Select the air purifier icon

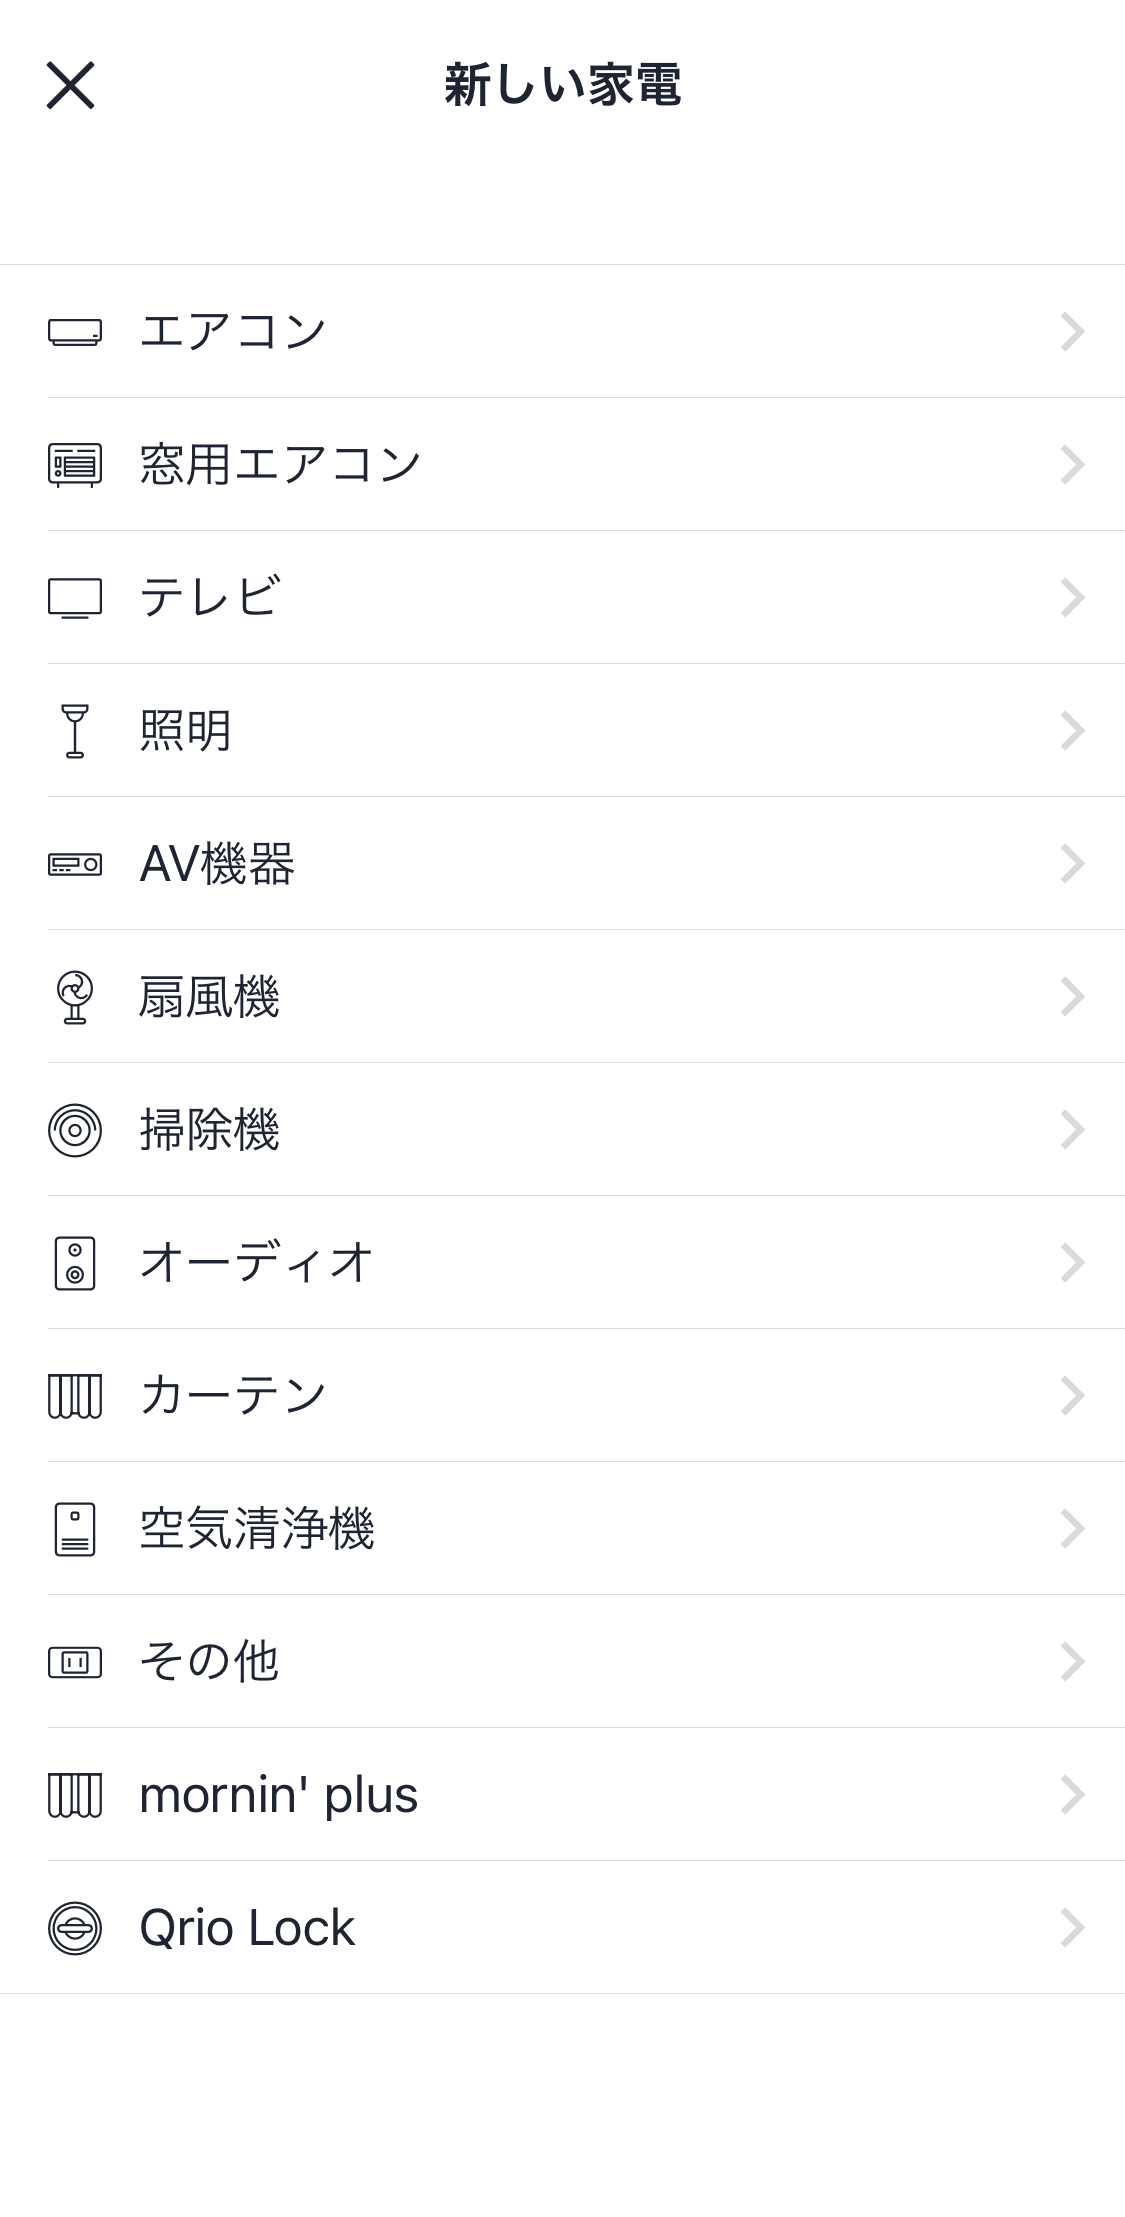[75, 1529]
